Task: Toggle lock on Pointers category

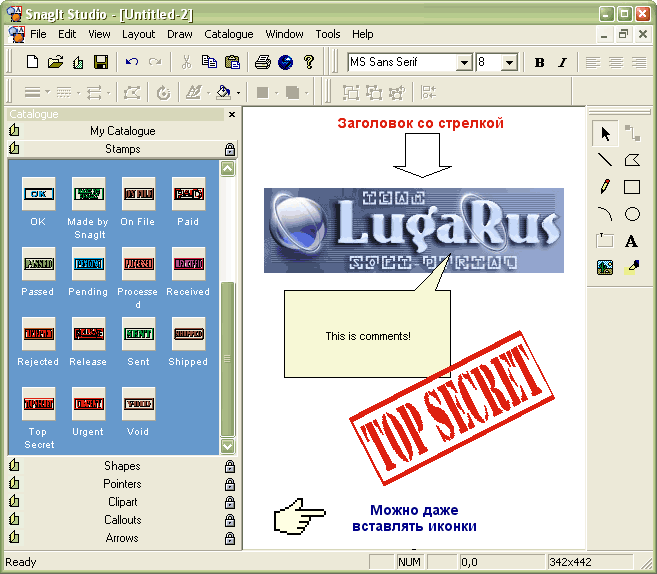Action: (230, 484)
